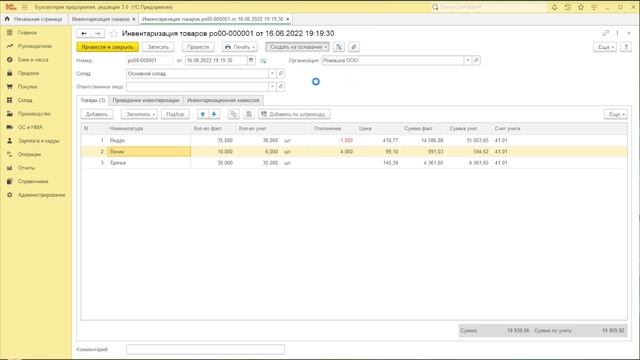The height and width of the screenshot is (360, 640).
Task: Open Справочники section in sidebar
Action: (x=33, y=181)
